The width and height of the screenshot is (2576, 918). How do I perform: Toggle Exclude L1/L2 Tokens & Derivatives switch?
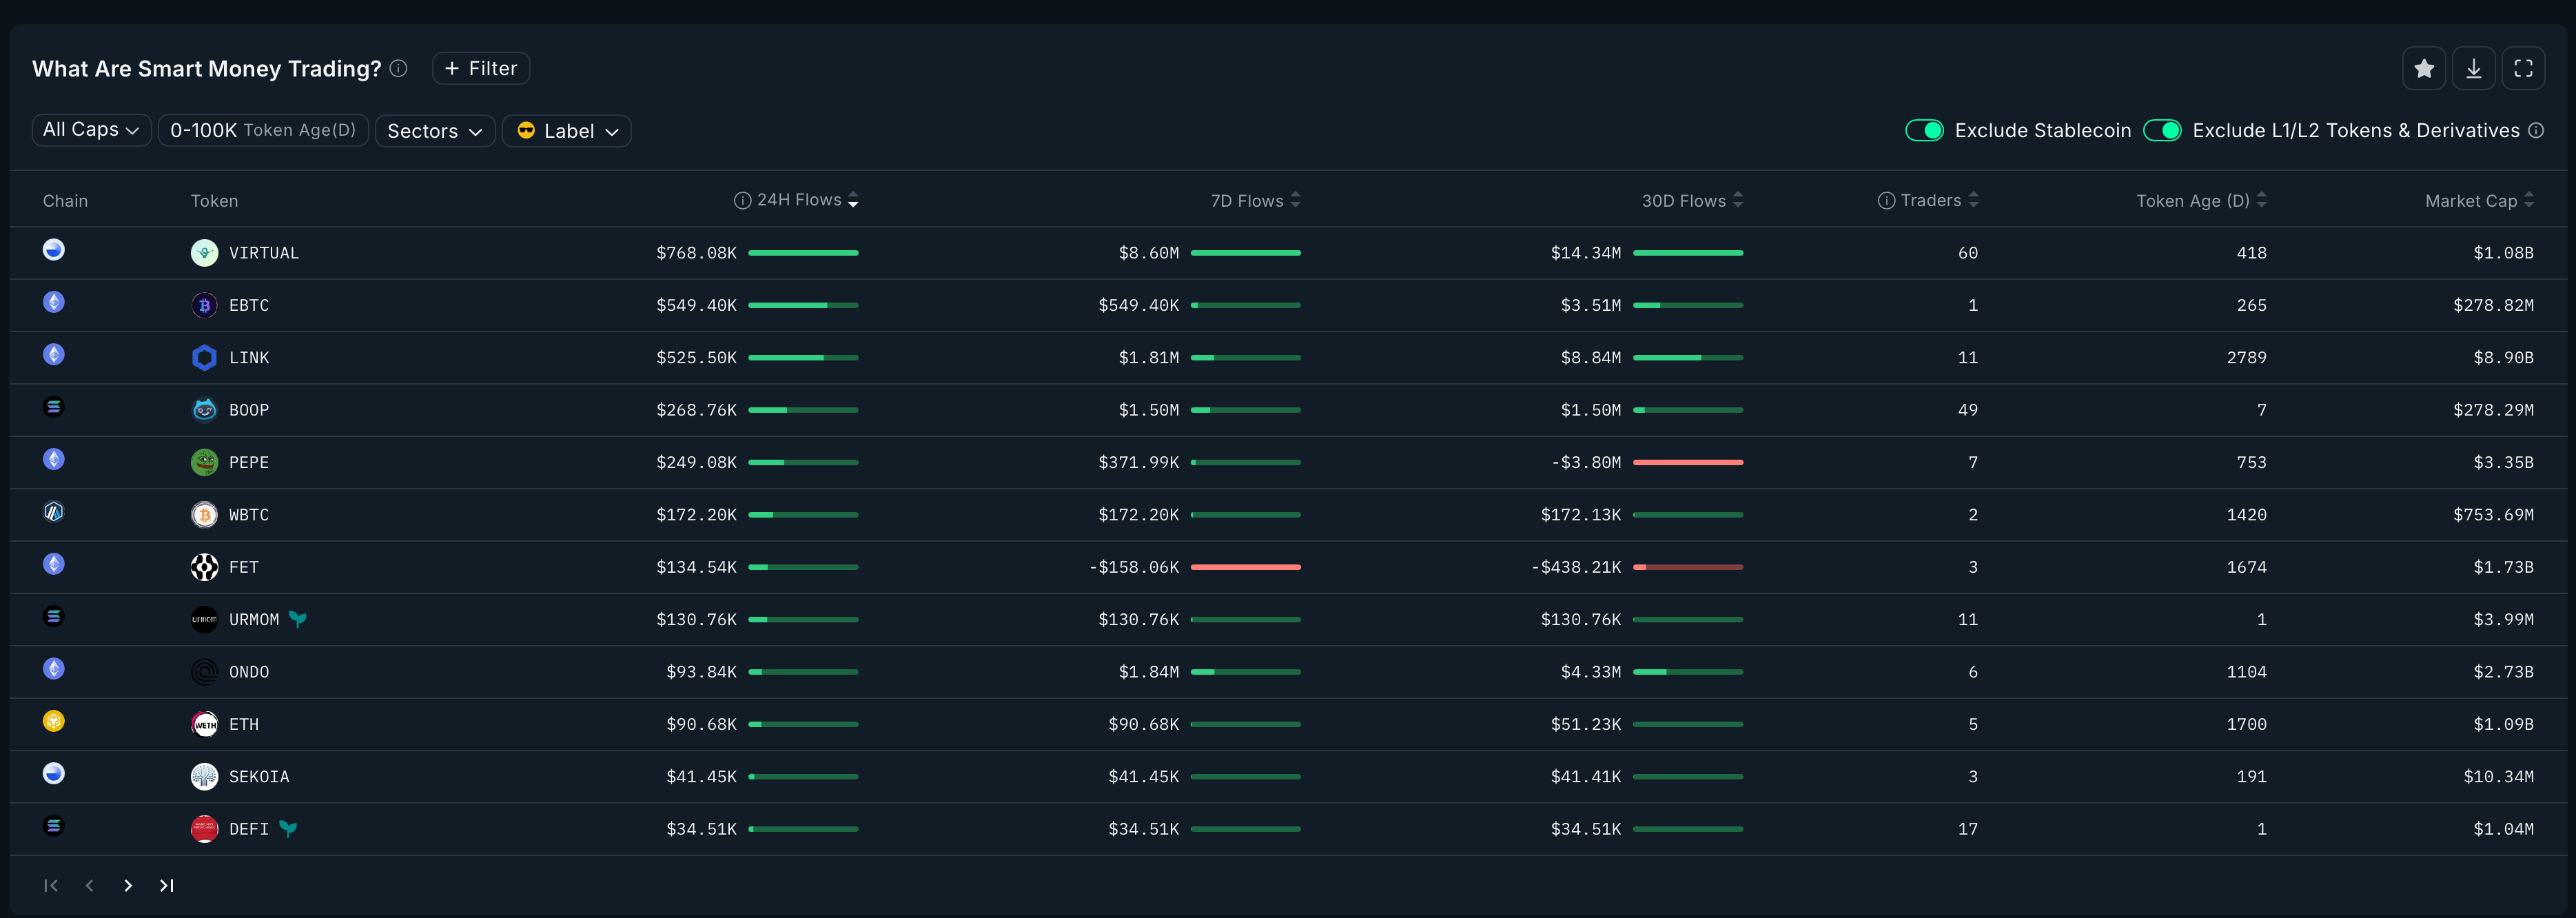pos(2161,131)
